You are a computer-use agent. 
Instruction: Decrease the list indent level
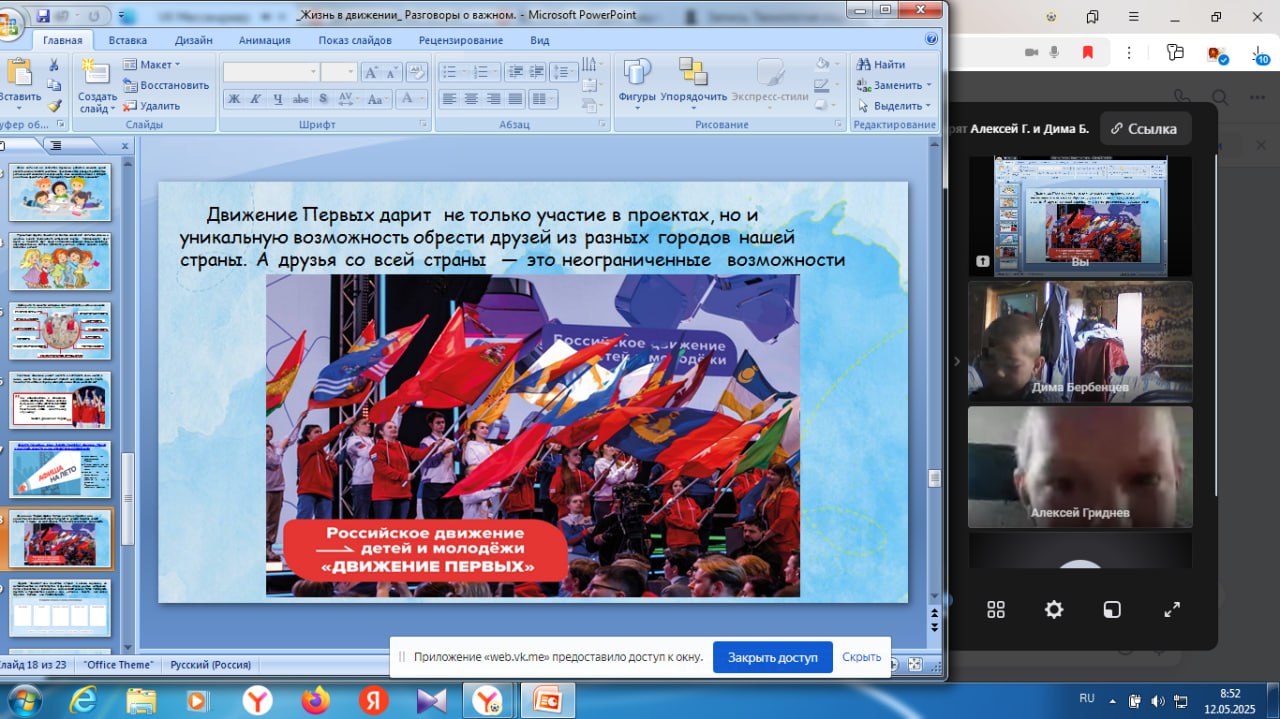click(x=515, y=72)
